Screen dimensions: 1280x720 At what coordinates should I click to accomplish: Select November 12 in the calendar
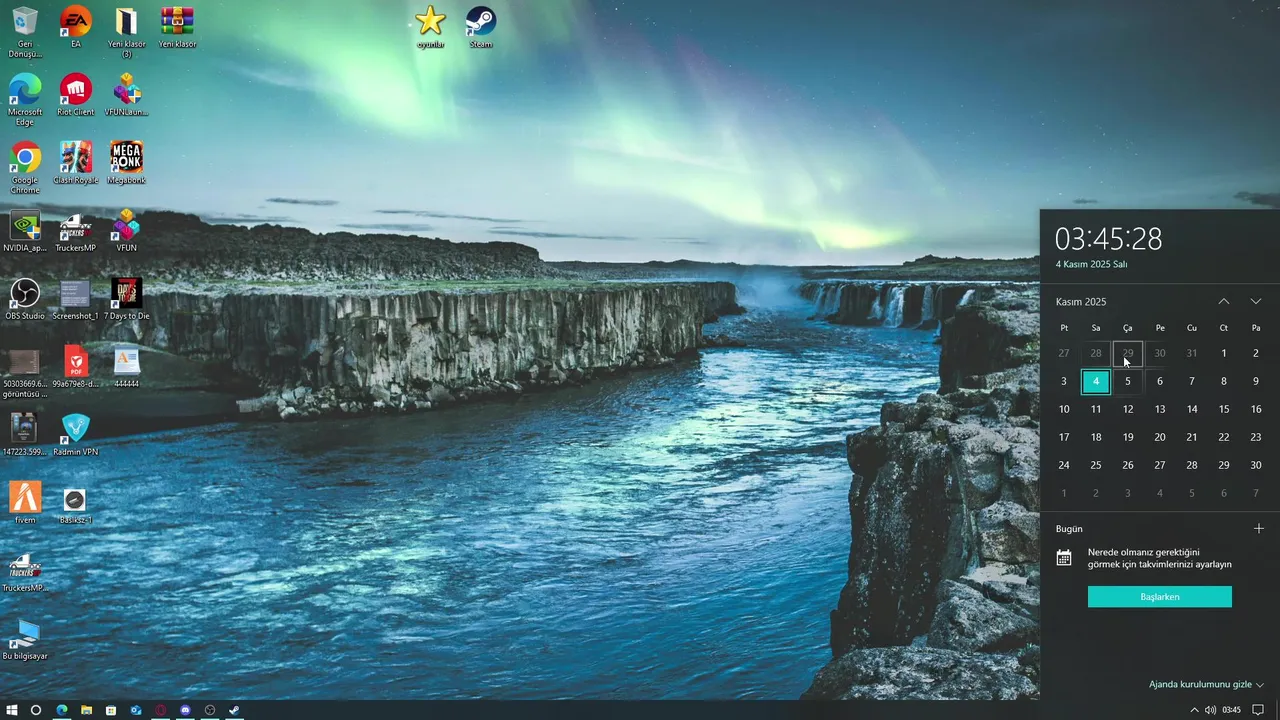pyautogui.click(x=1128, y=409)
